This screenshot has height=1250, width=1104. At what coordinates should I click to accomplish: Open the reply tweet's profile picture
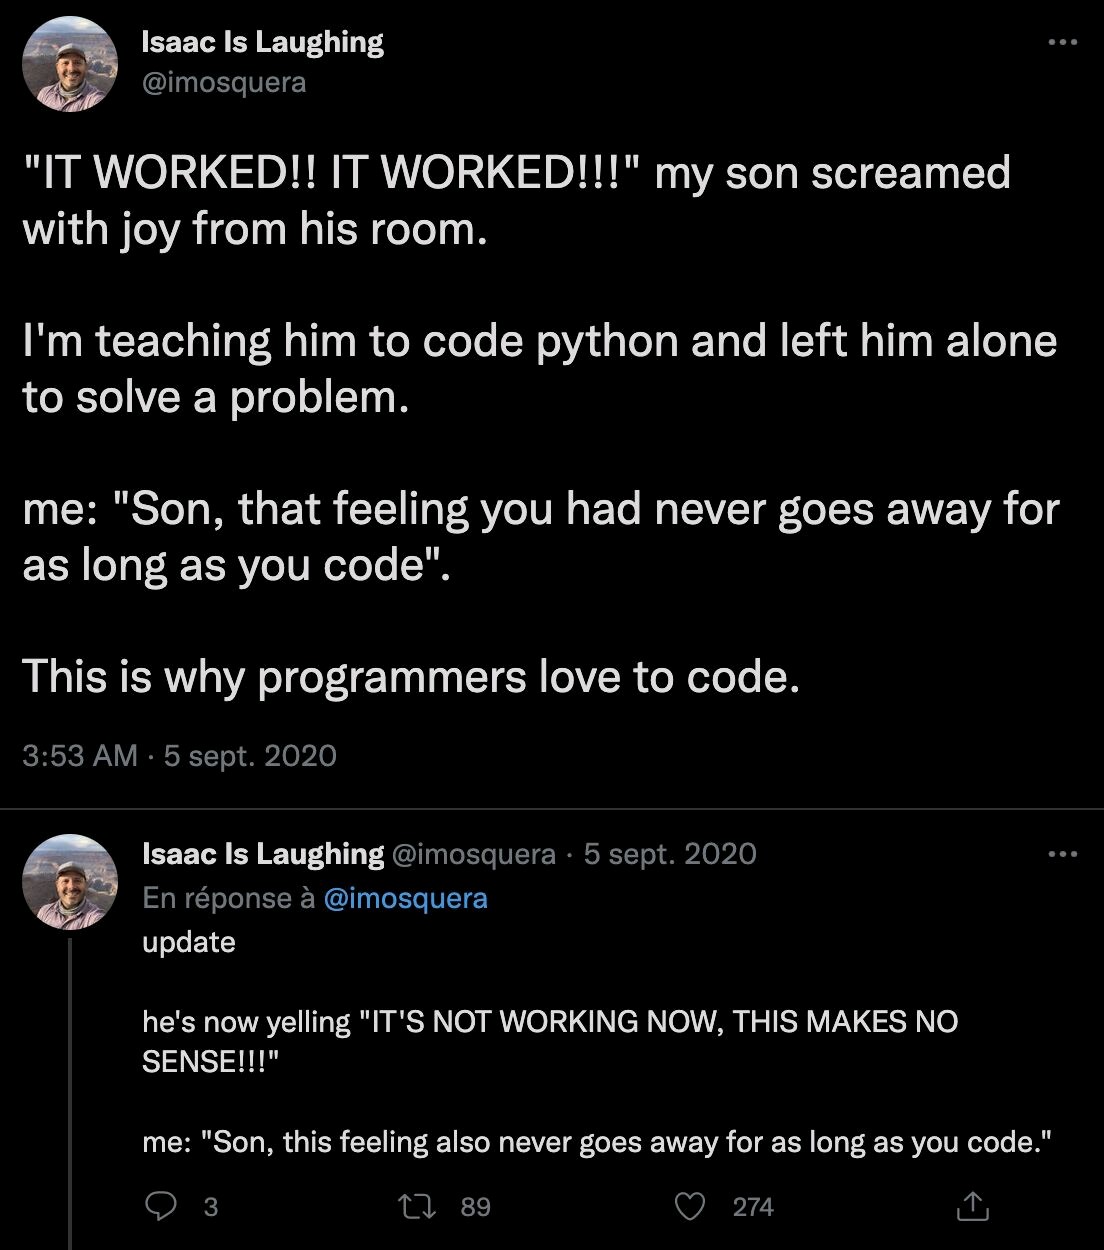[70, 881]
